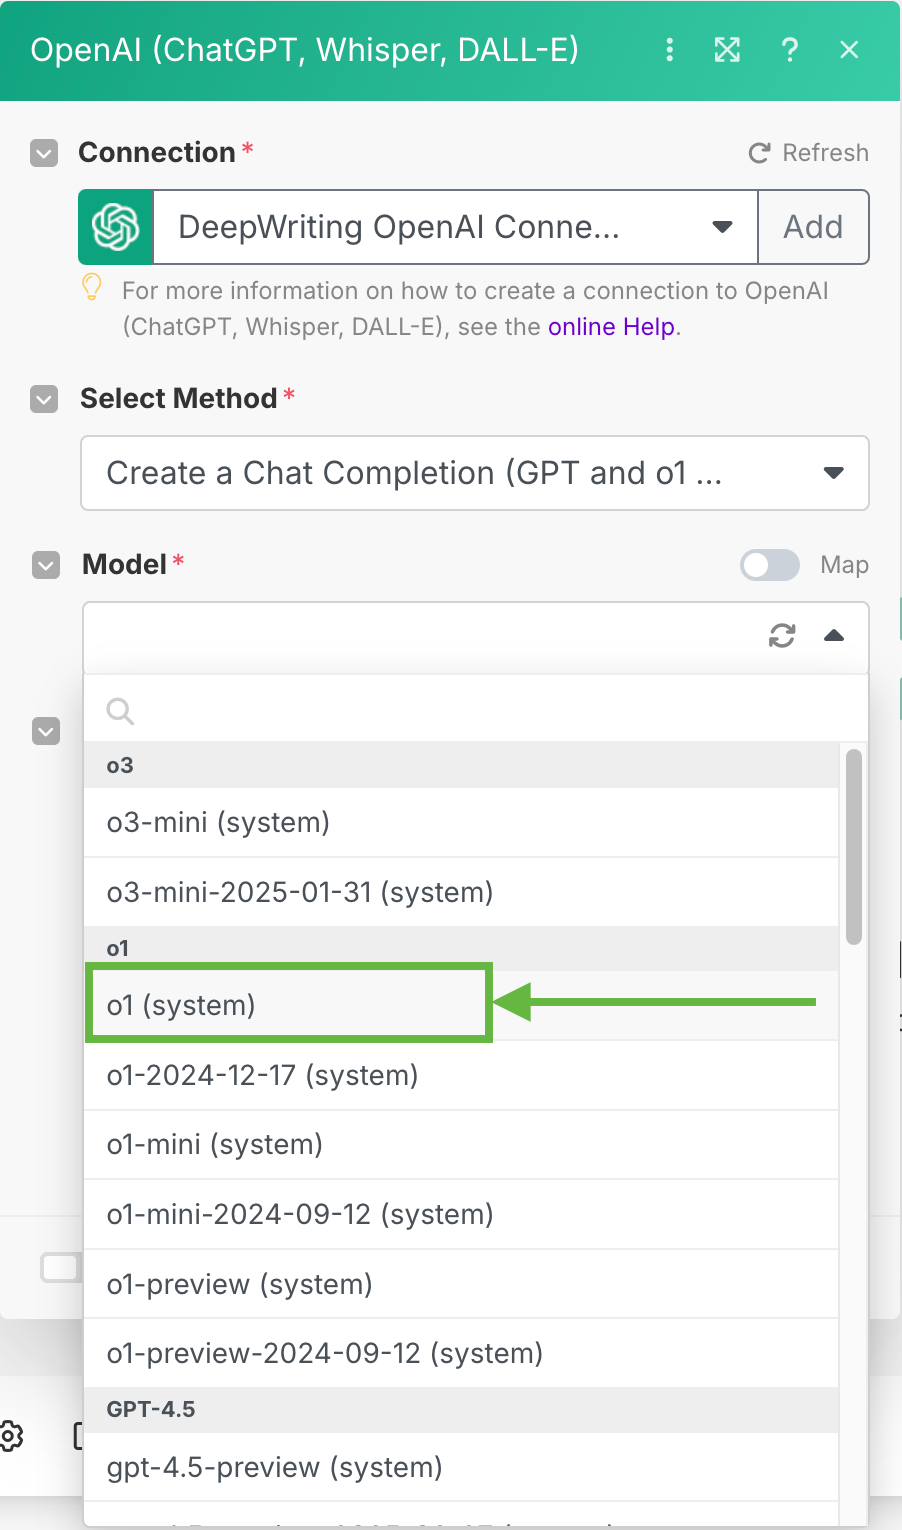Toggle the switch at panel bottom left

[x=60, y=1267]
